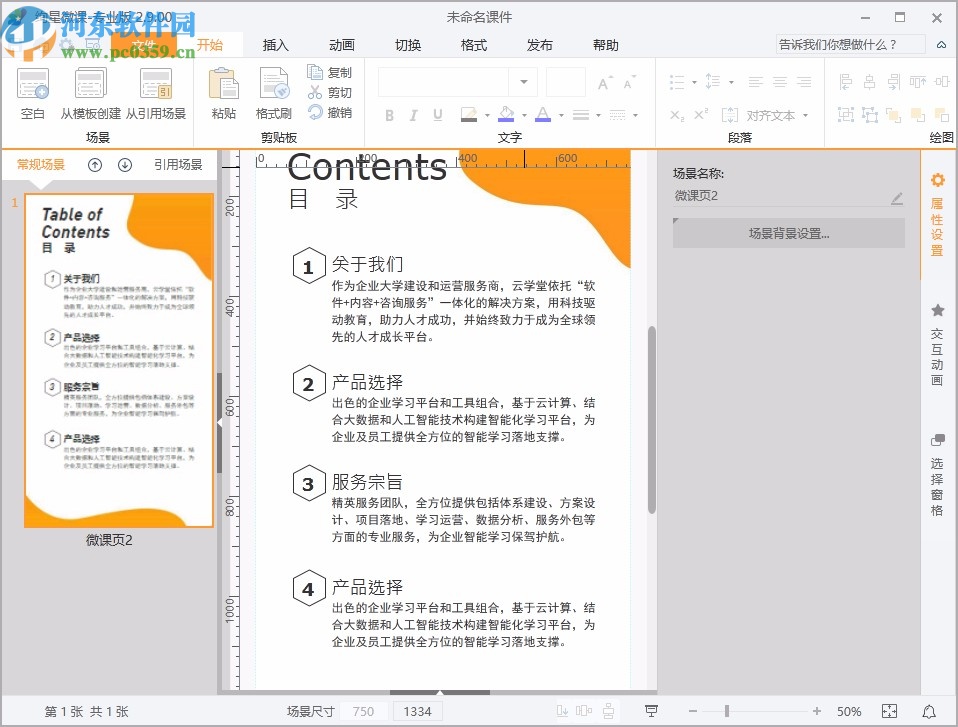Switch to the 插入 ribbon tab

[x=275, y=45]
